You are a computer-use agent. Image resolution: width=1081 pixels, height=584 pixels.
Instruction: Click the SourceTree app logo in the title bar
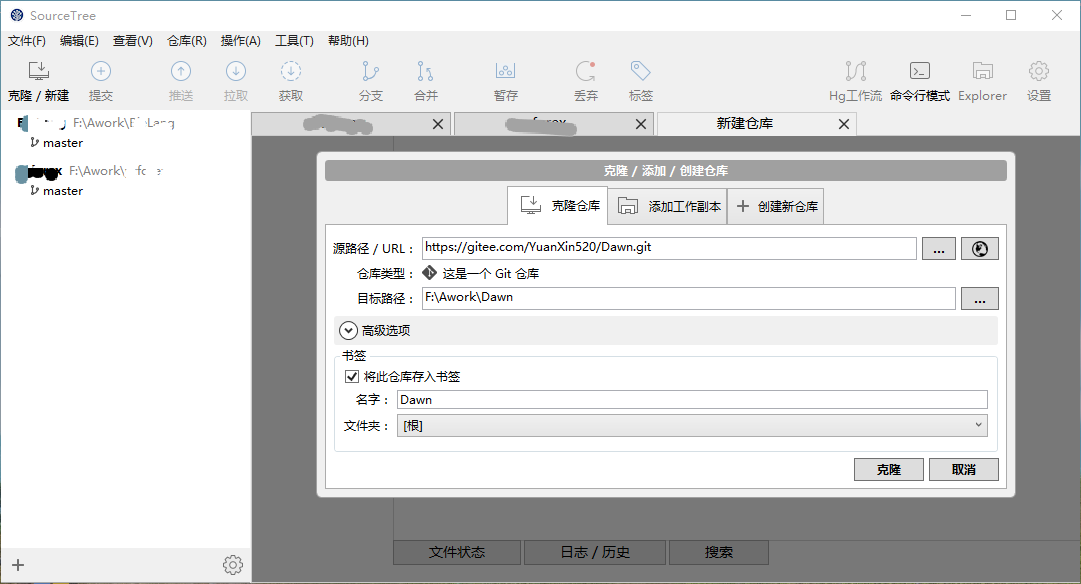(17, 15)
